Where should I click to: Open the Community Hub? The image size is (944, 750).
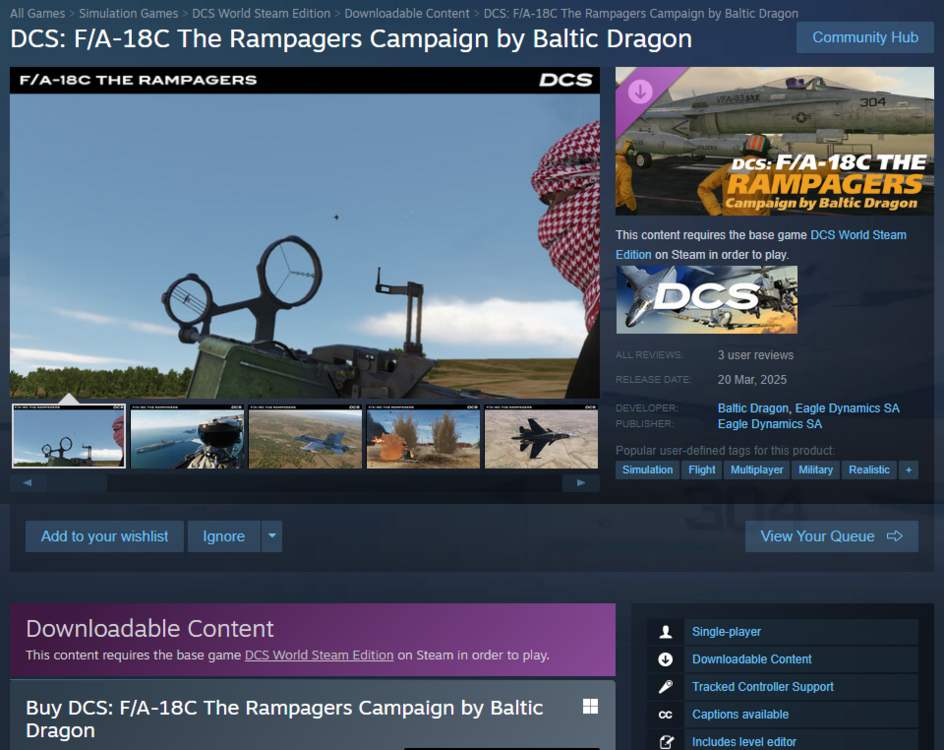865,37
